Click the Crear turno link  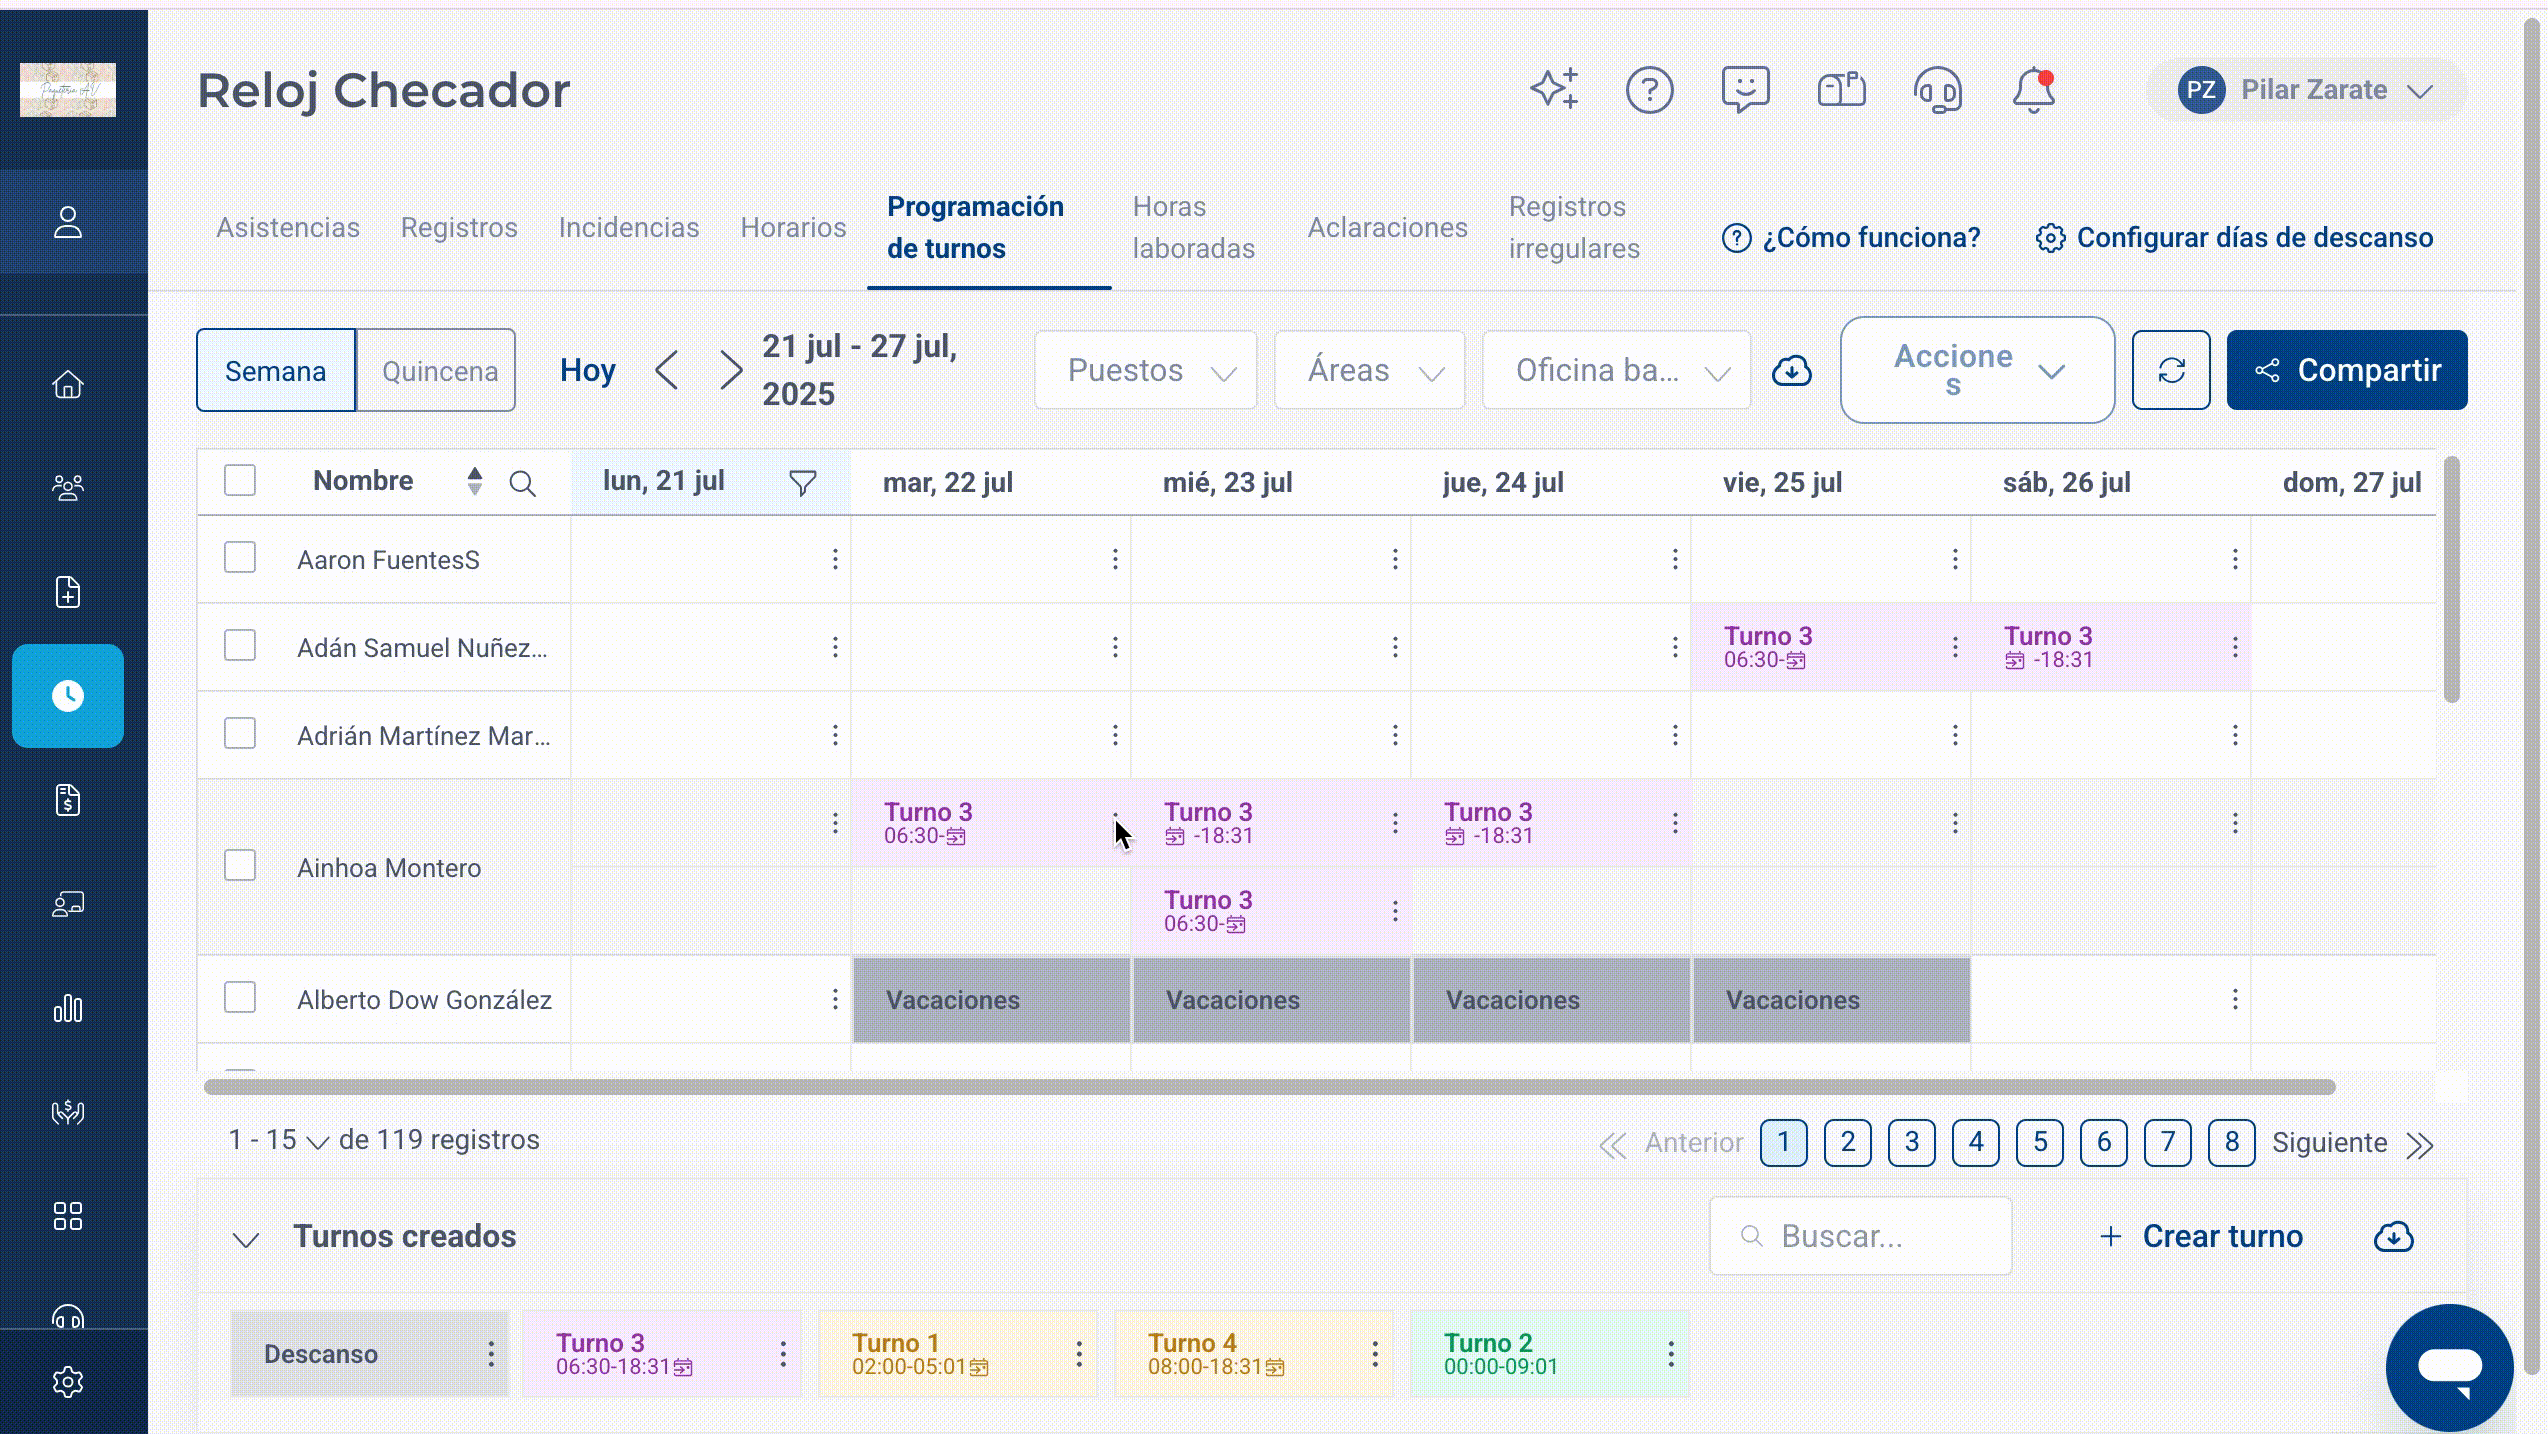tap(2201, 1237)
